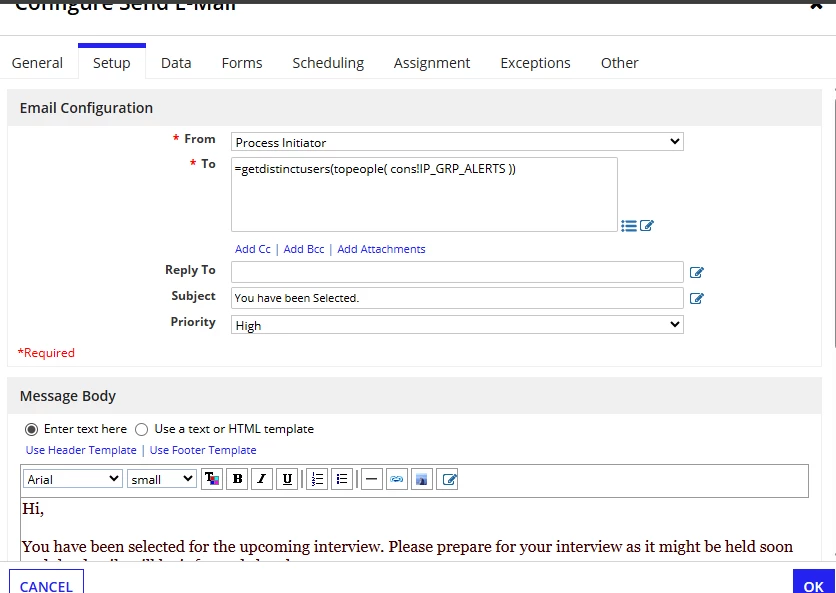Open directory picker list icon beside To
The width and height of the screenshot is (836, 593).
coord(629,226)
